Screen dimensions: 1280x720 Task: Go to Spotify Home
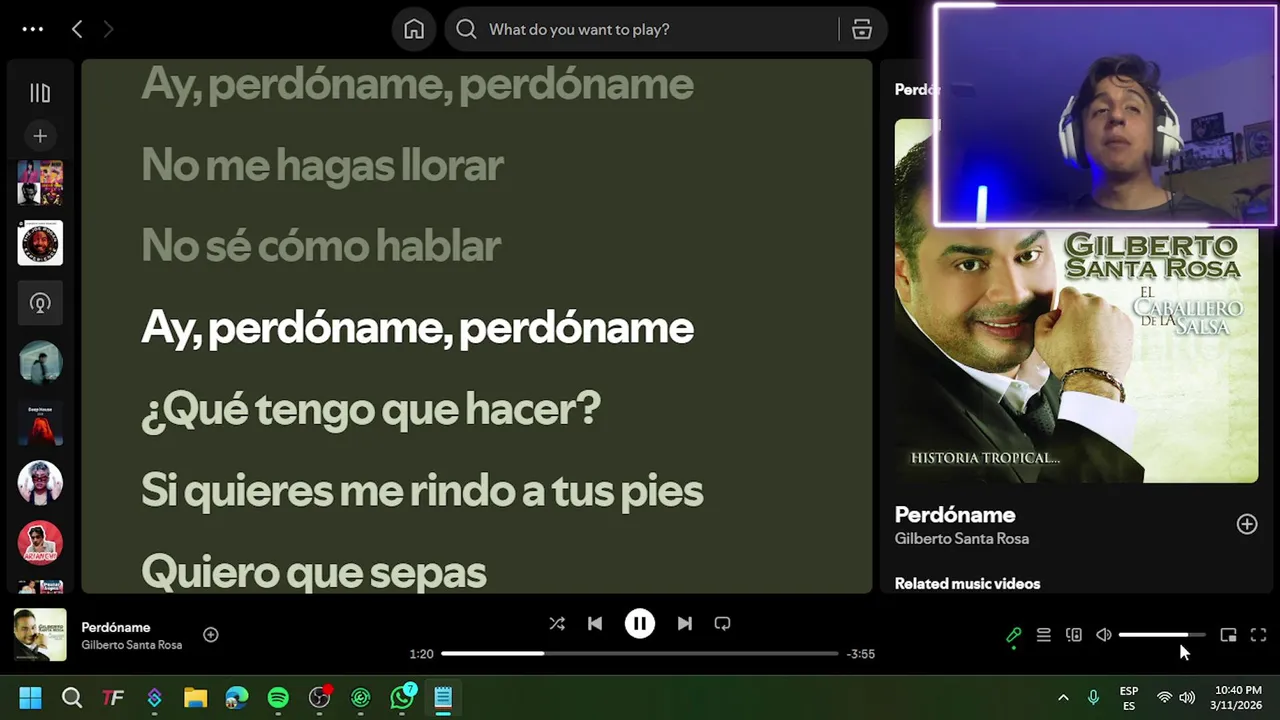coord(414,29)
